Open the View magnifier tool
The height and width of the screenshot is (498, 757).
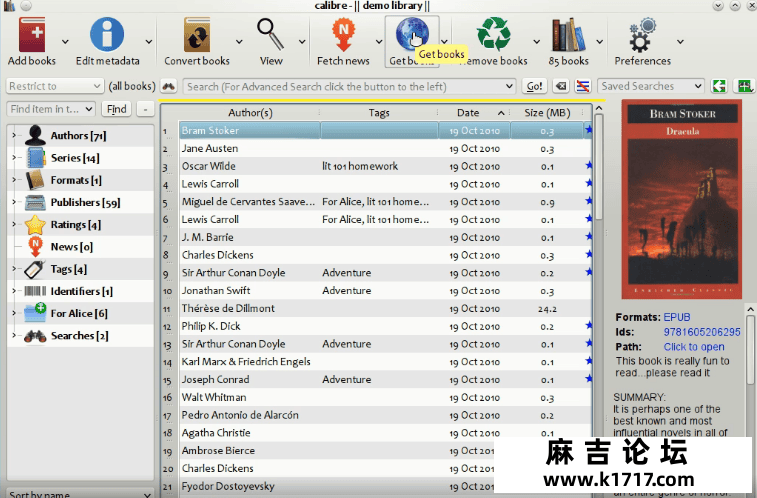270,35
